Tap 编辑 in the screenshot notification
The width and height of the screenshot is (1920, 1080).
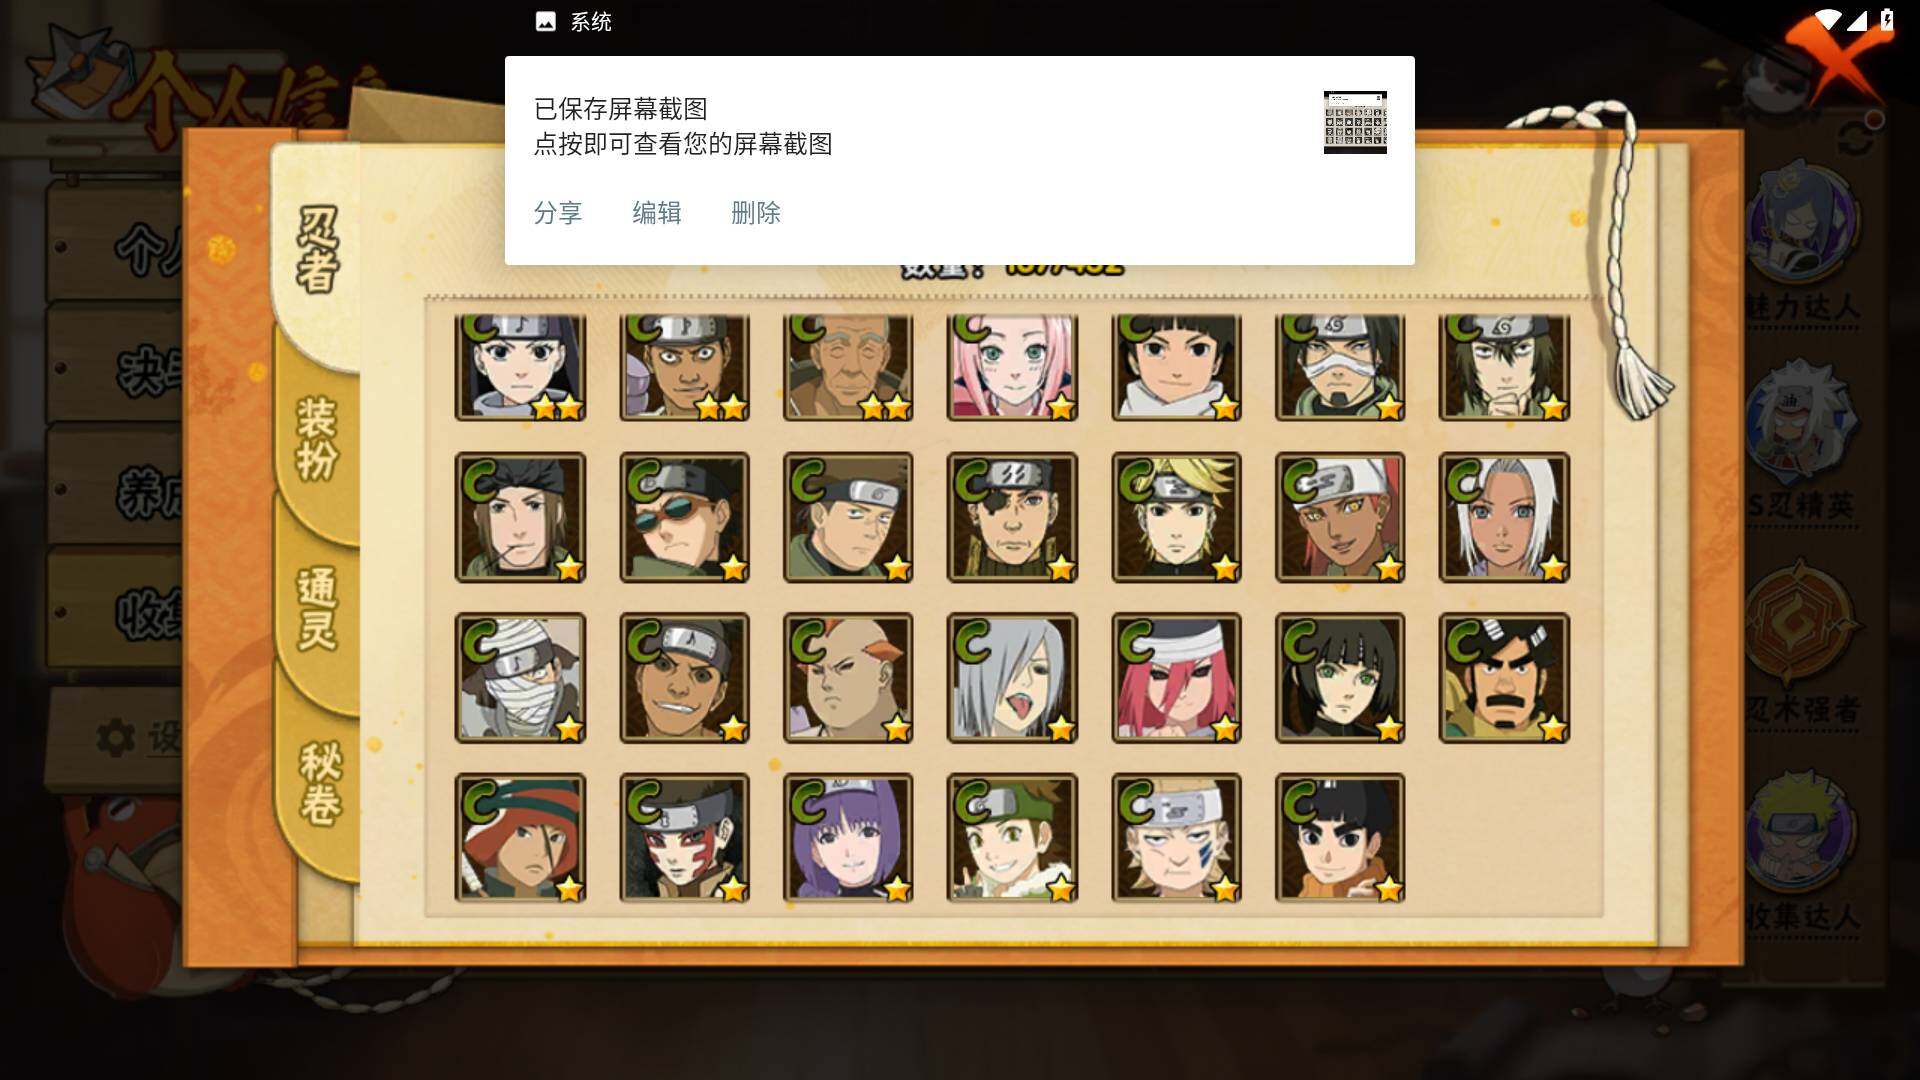(x=657, y=213)
